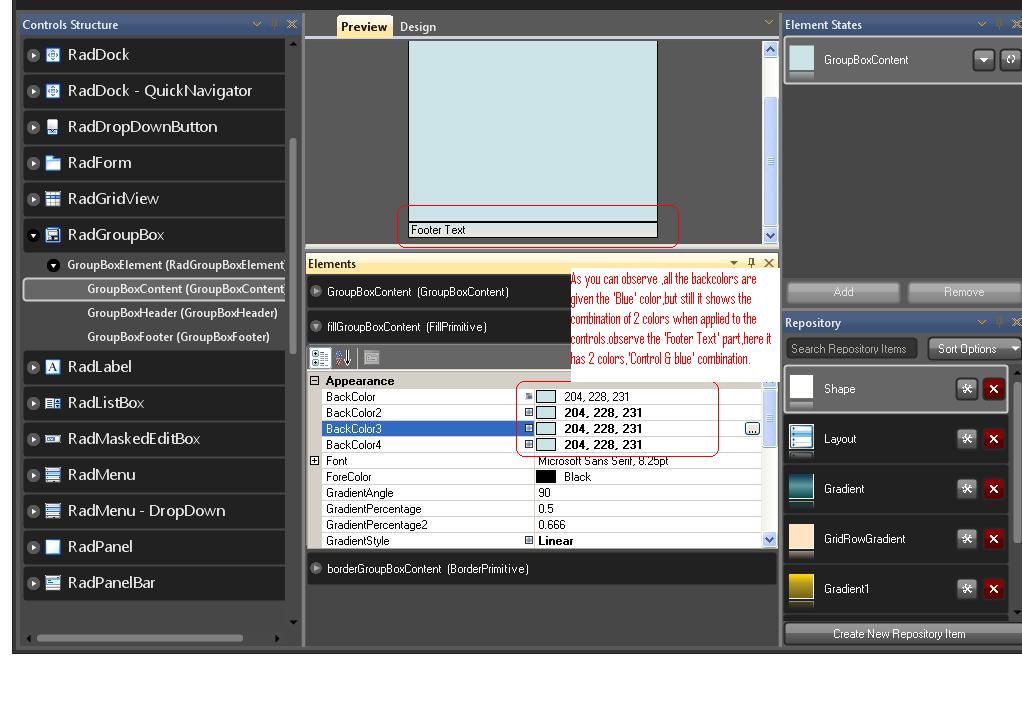This screenshot has height=706, width=1022.
Task: Collapse the GroupBoxElement node
Action: (x=53, y=265)
